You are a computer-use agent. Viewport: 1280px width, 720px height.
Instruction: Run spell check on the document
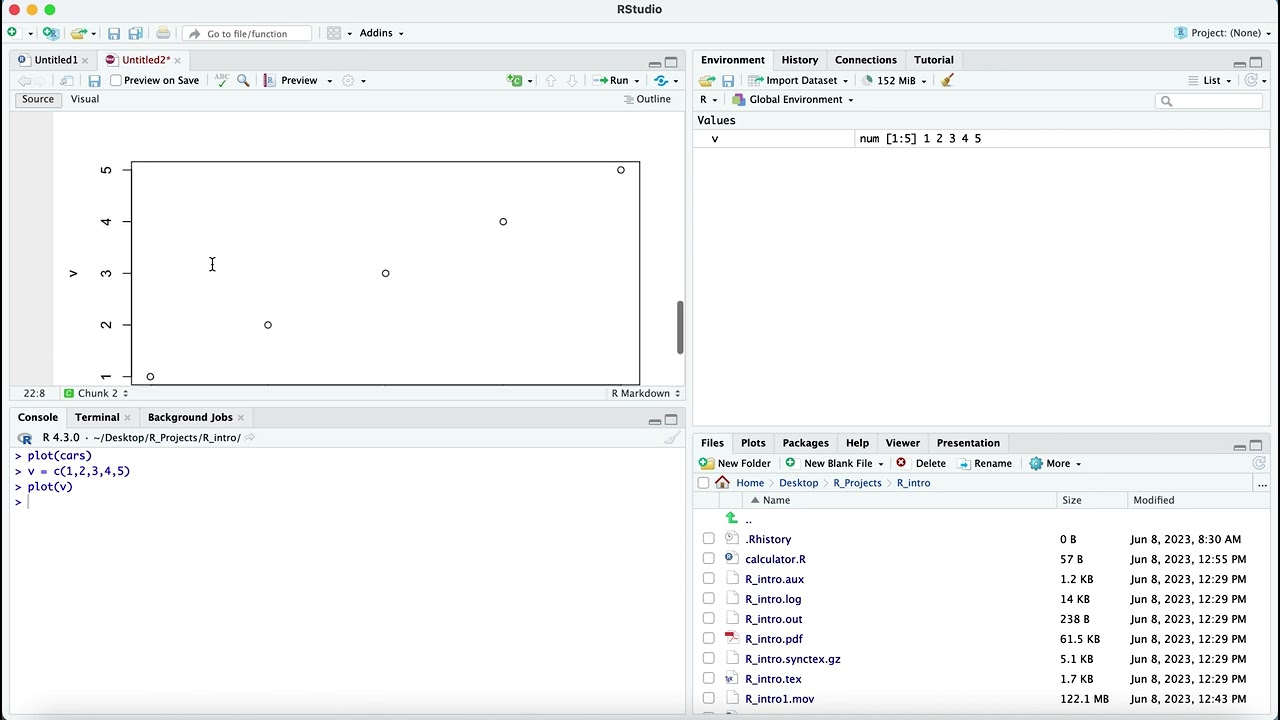[221, 80]
